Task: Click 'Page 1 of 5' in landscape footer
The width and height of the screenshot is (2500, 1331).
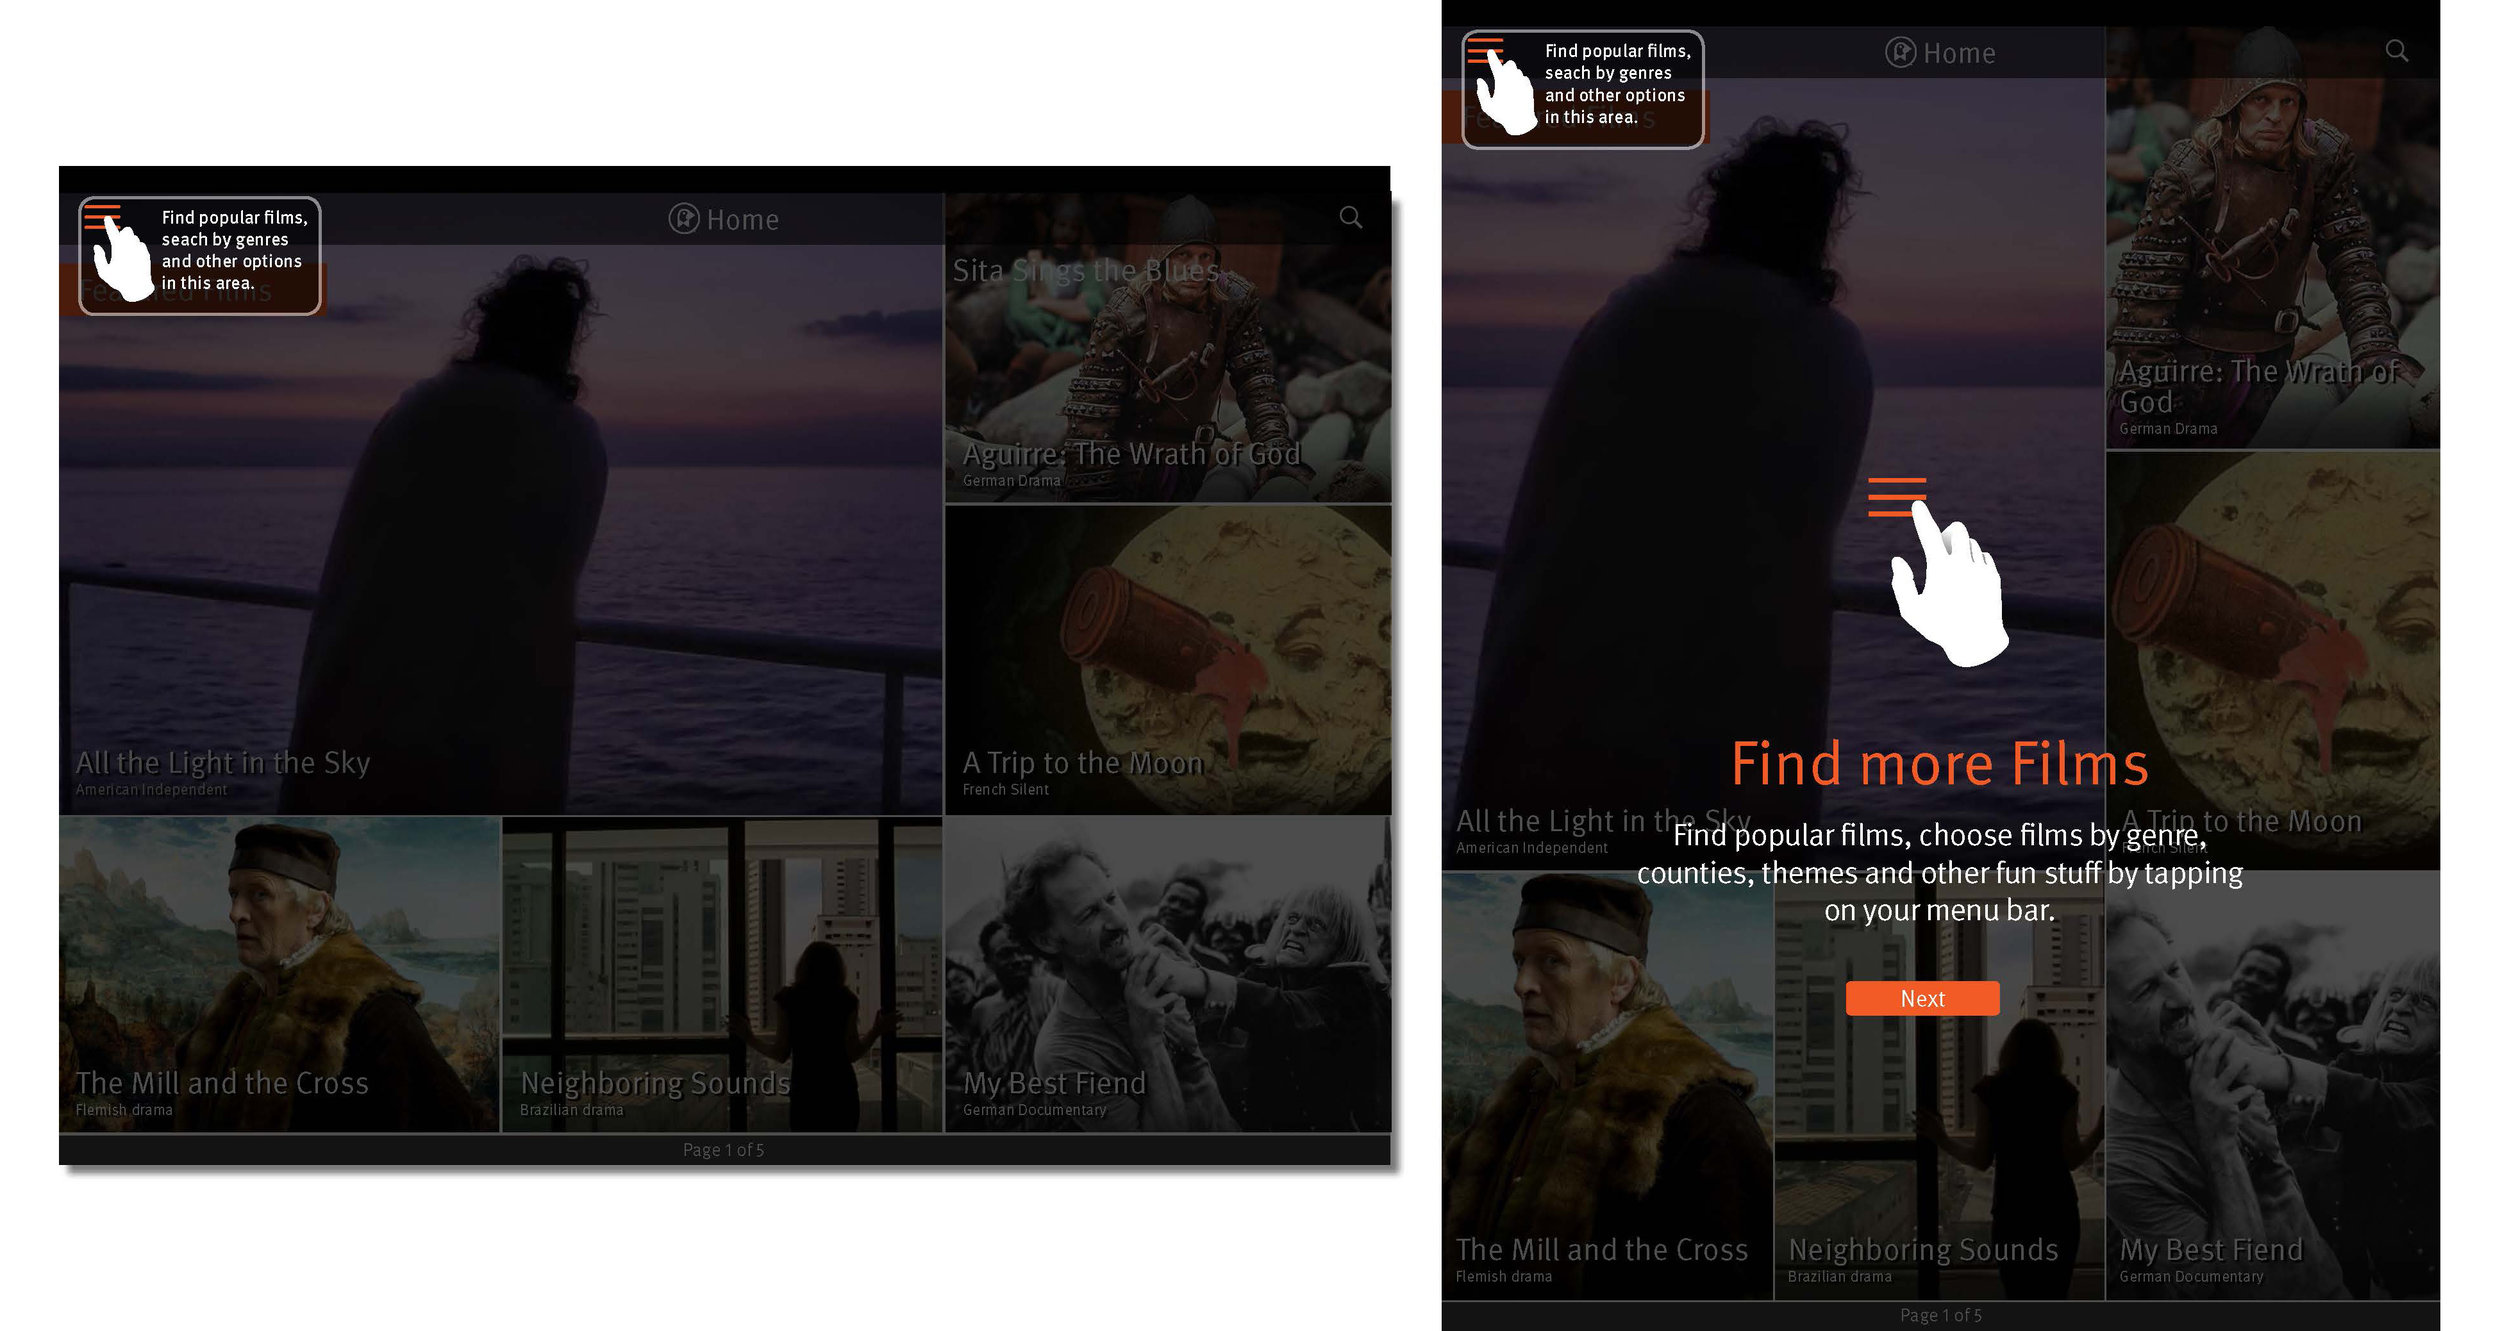Action: click(723, 1150)
